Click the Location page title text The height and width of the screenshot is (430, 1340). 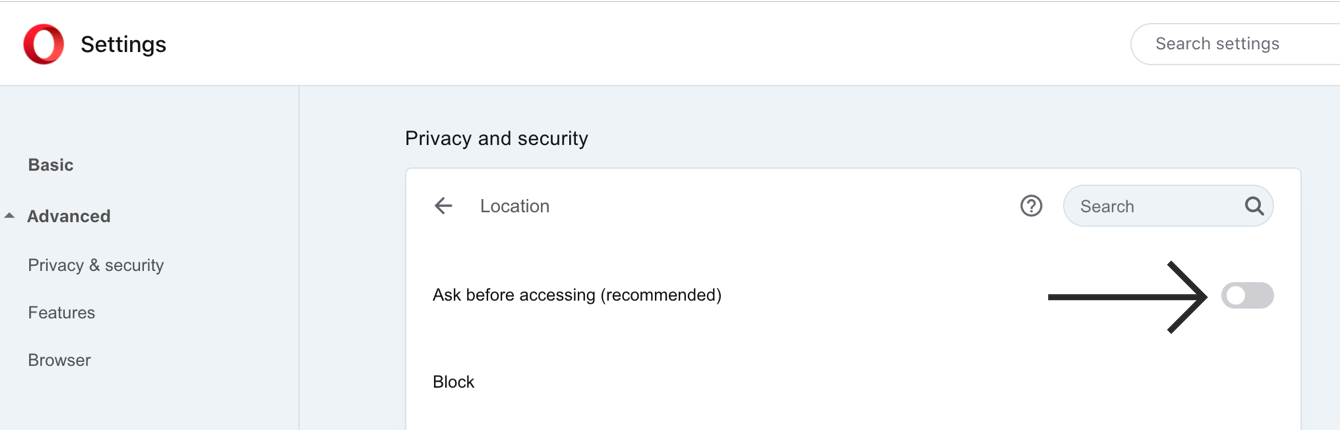[x=515, y=206]
